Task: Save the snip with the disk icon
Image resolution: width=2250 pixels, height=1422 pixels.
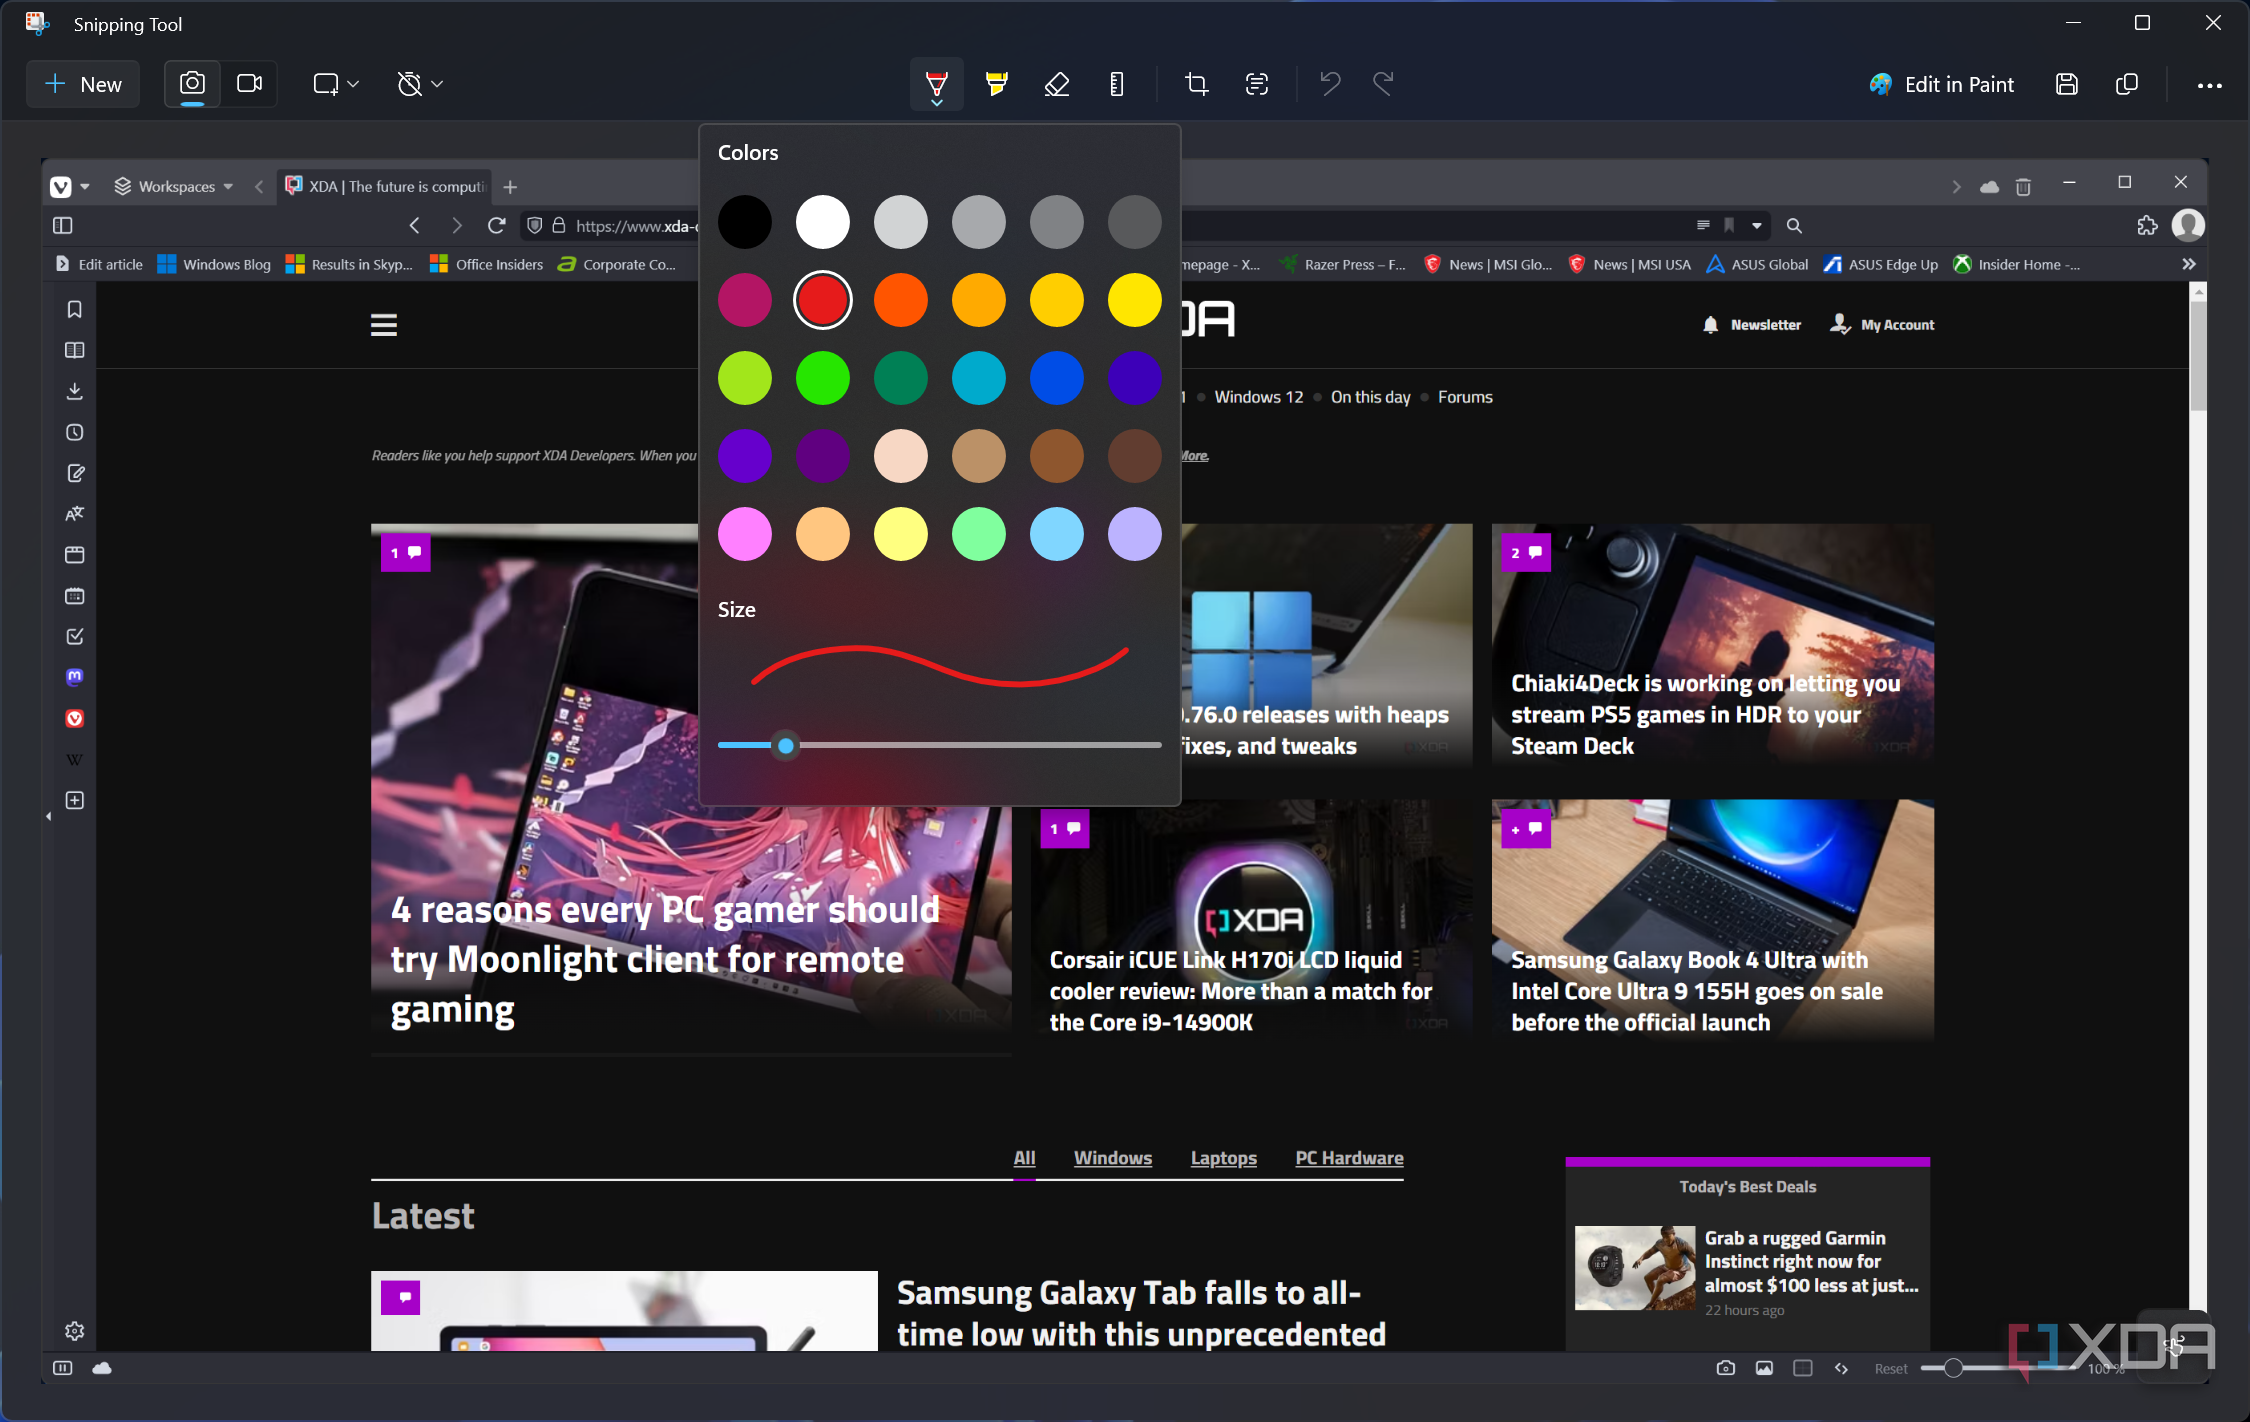Action: pos(2066,84)
